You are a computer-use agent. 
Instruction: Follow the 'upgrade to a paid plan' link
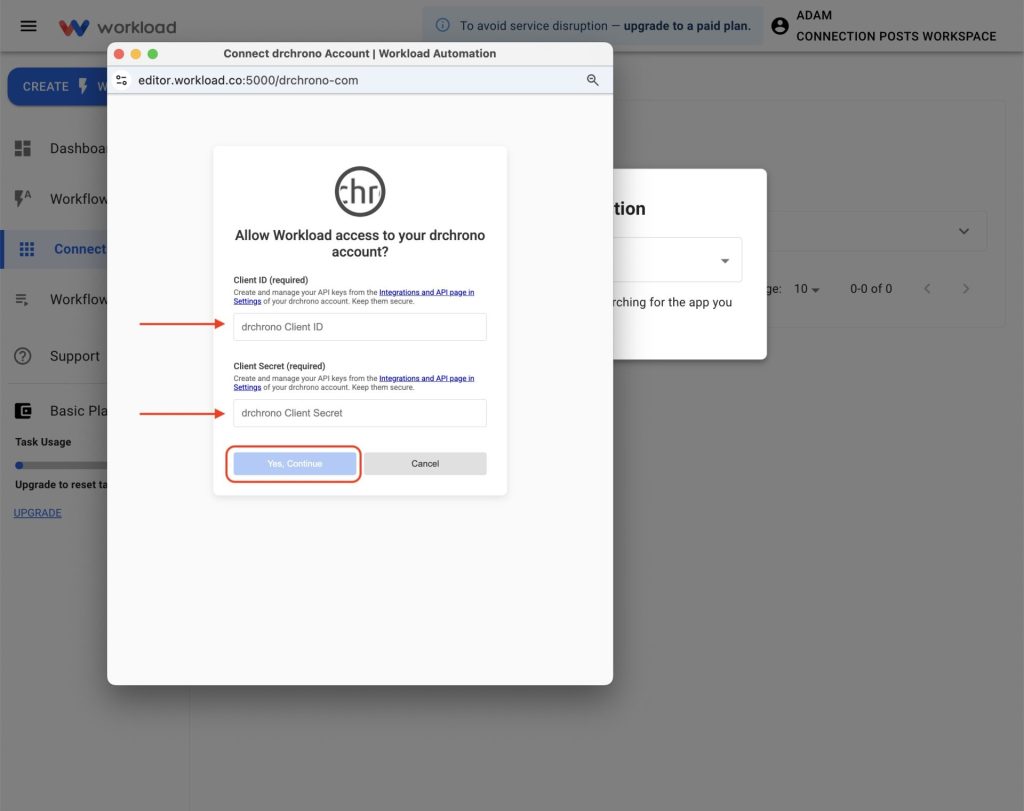687,26
